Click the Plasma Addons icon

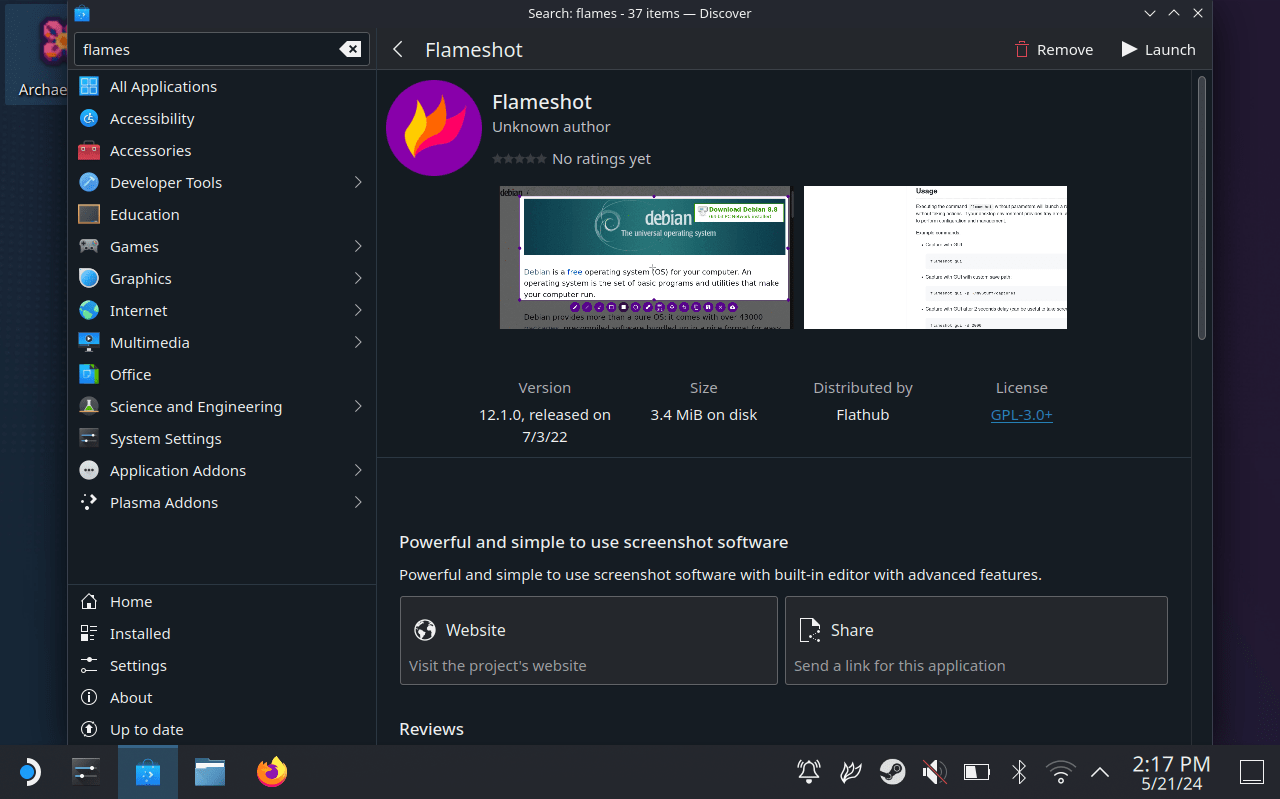click(x=89, y=502)
